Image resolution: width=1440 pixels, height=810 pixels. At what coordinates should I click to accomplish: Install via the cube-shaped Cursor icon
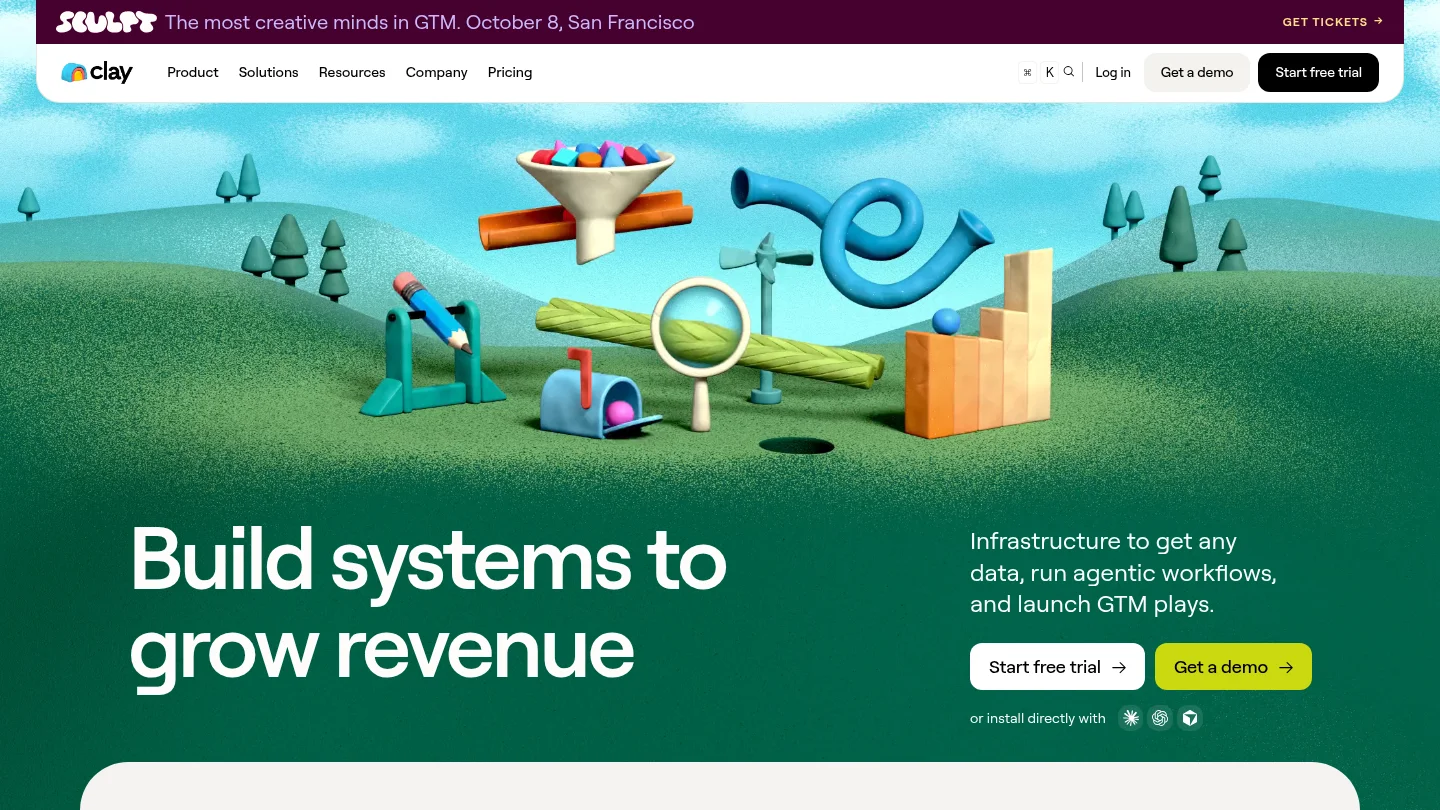tap(1190, 718)
